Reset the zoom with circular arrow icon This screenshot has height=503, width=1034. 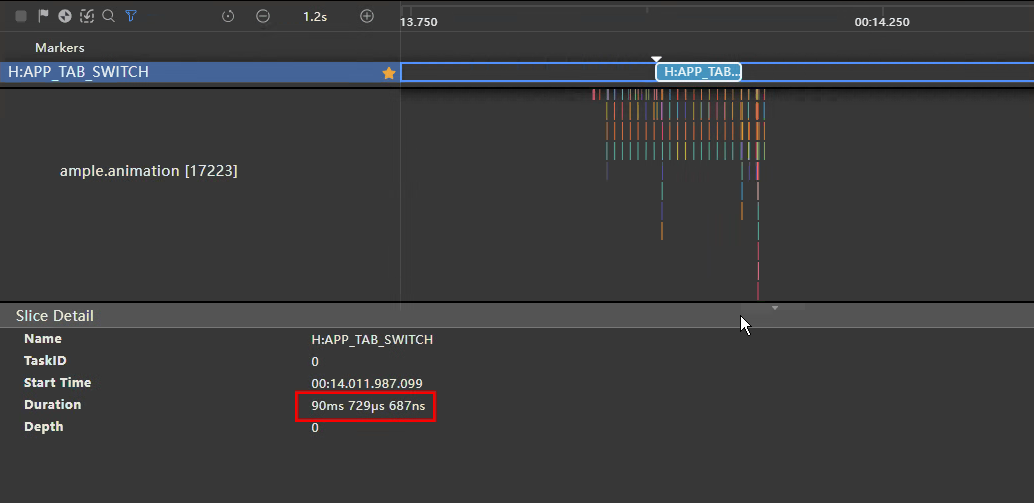point(228,16)
